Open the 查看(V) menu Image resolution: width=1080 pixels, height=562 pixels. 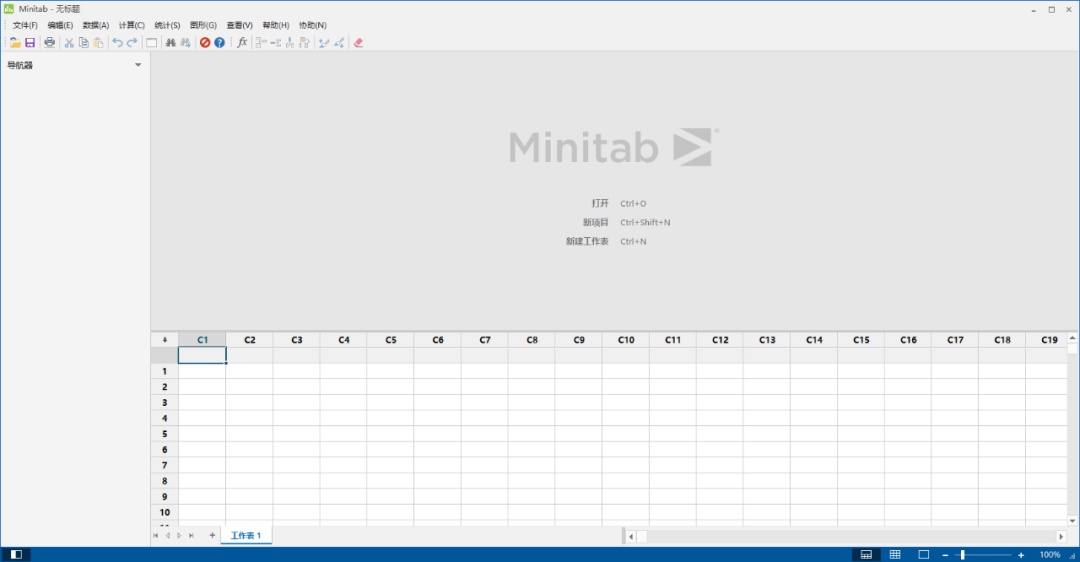tap(240, 25)
